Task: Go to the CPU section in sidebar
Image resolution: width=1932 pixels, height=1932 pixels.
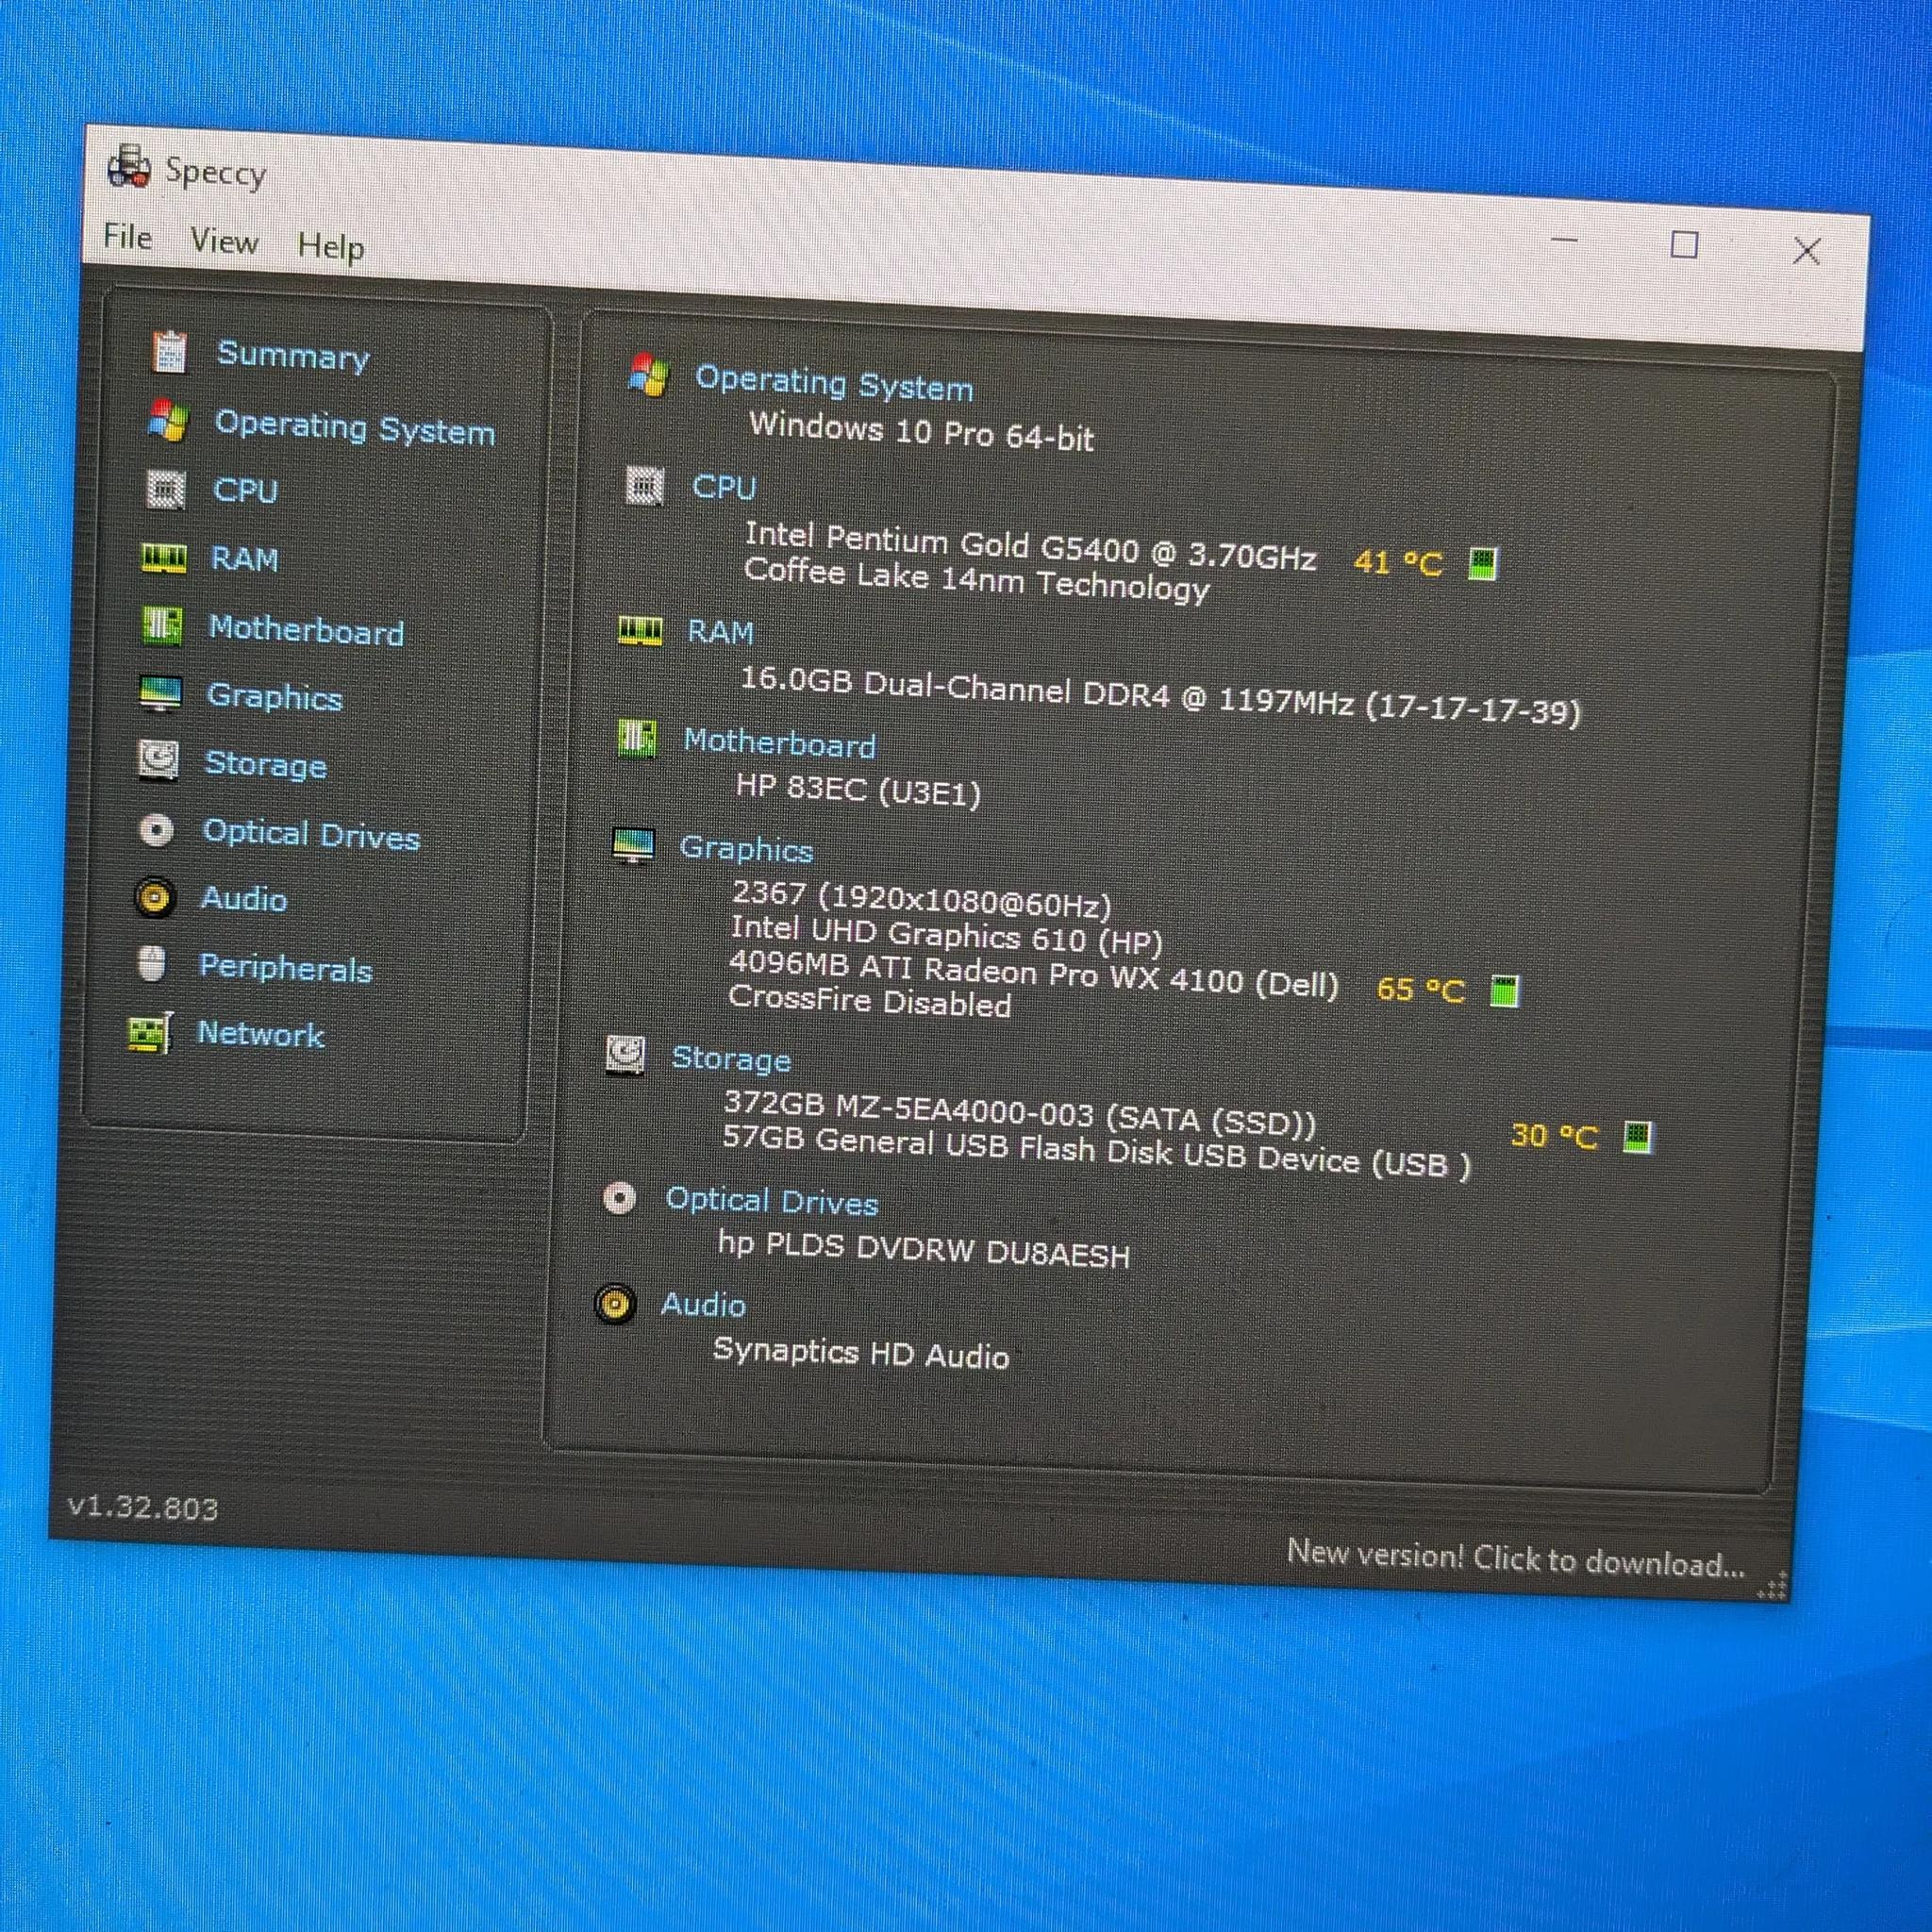Action: pyautogui.click(x=245, y=490)
